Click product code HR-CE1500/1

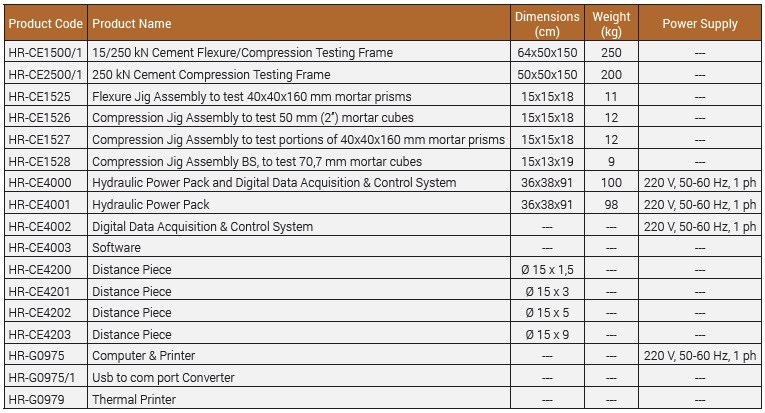pos(45,53)
